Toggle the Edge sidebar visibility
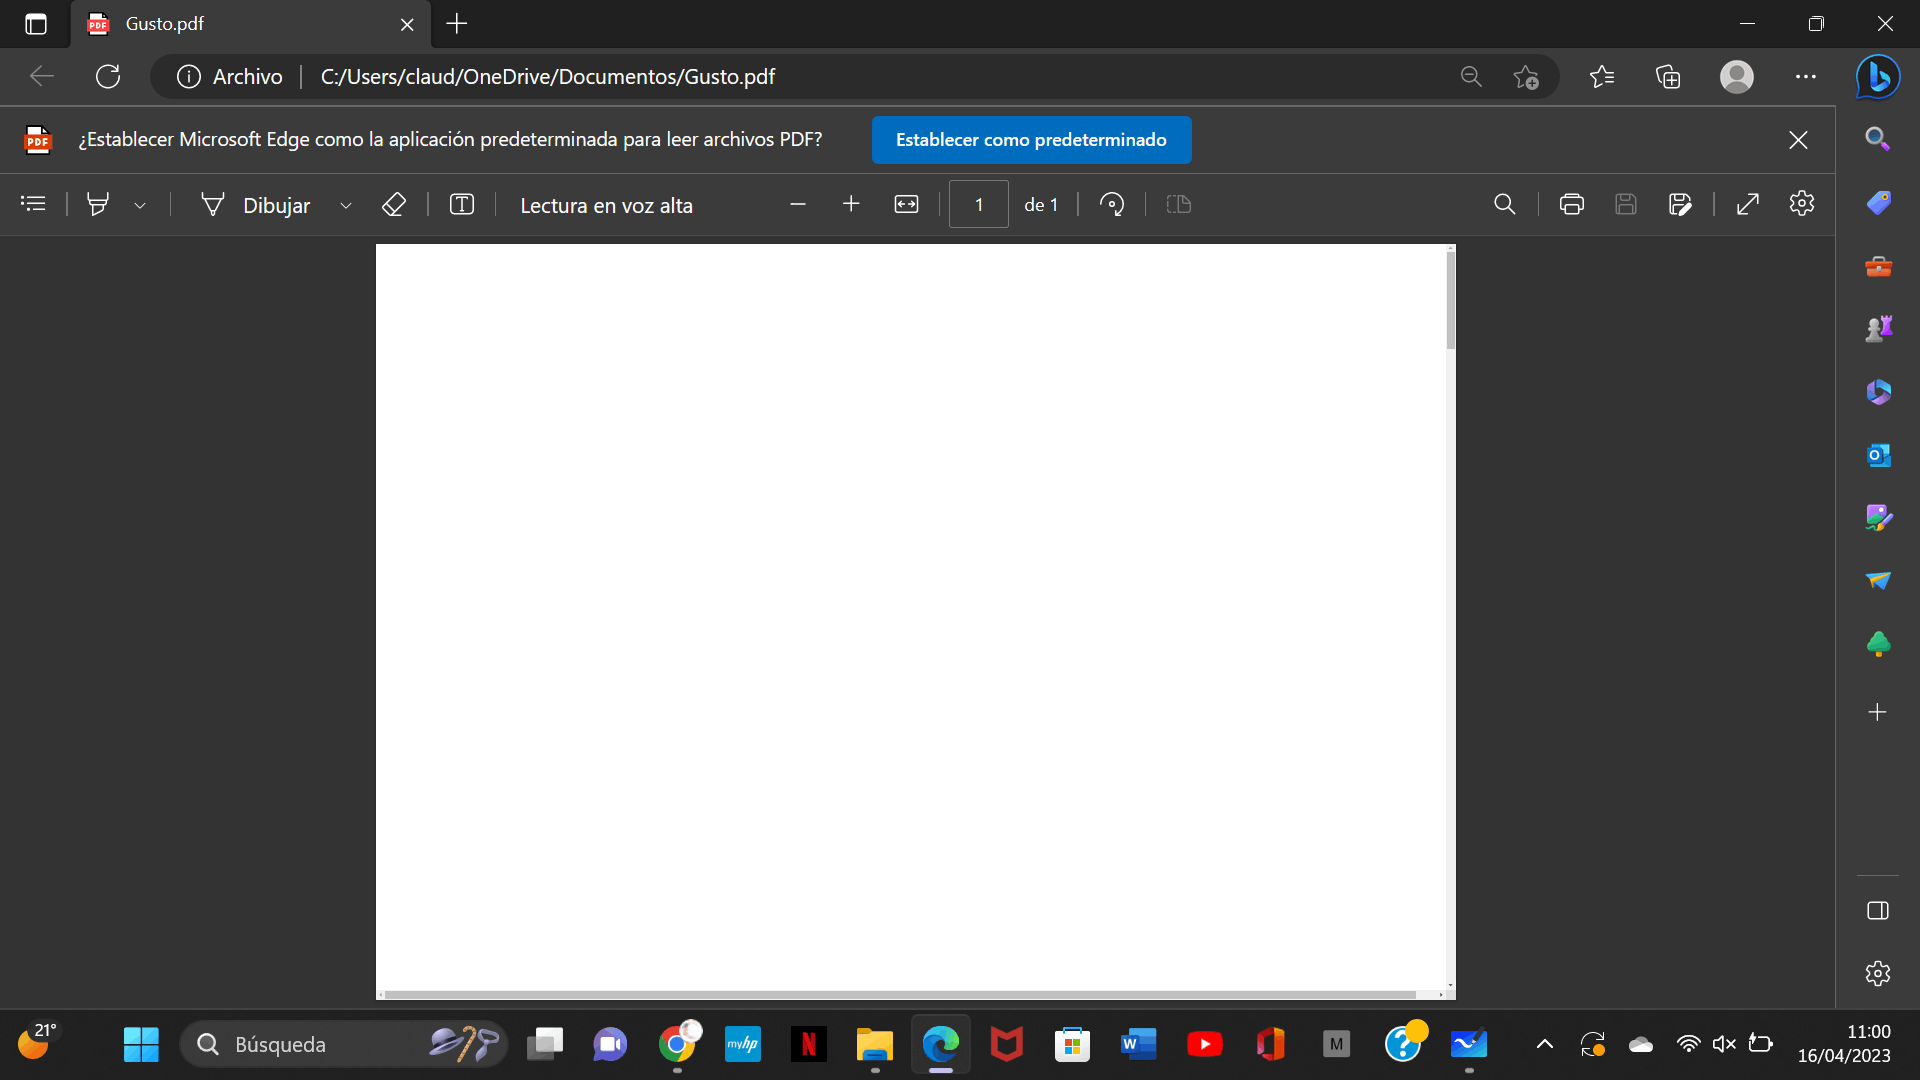Image resolution: width=1920 pixels, height=1080 pixels. pyautogui.click(x=1877, y=910)
